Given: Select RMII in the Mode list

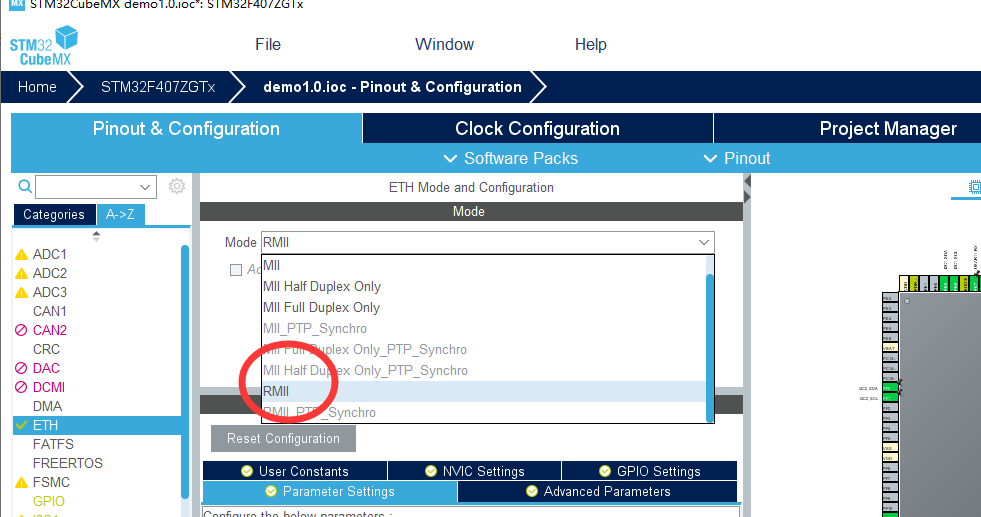Looking at the screenshot, I should coord(483,391).
